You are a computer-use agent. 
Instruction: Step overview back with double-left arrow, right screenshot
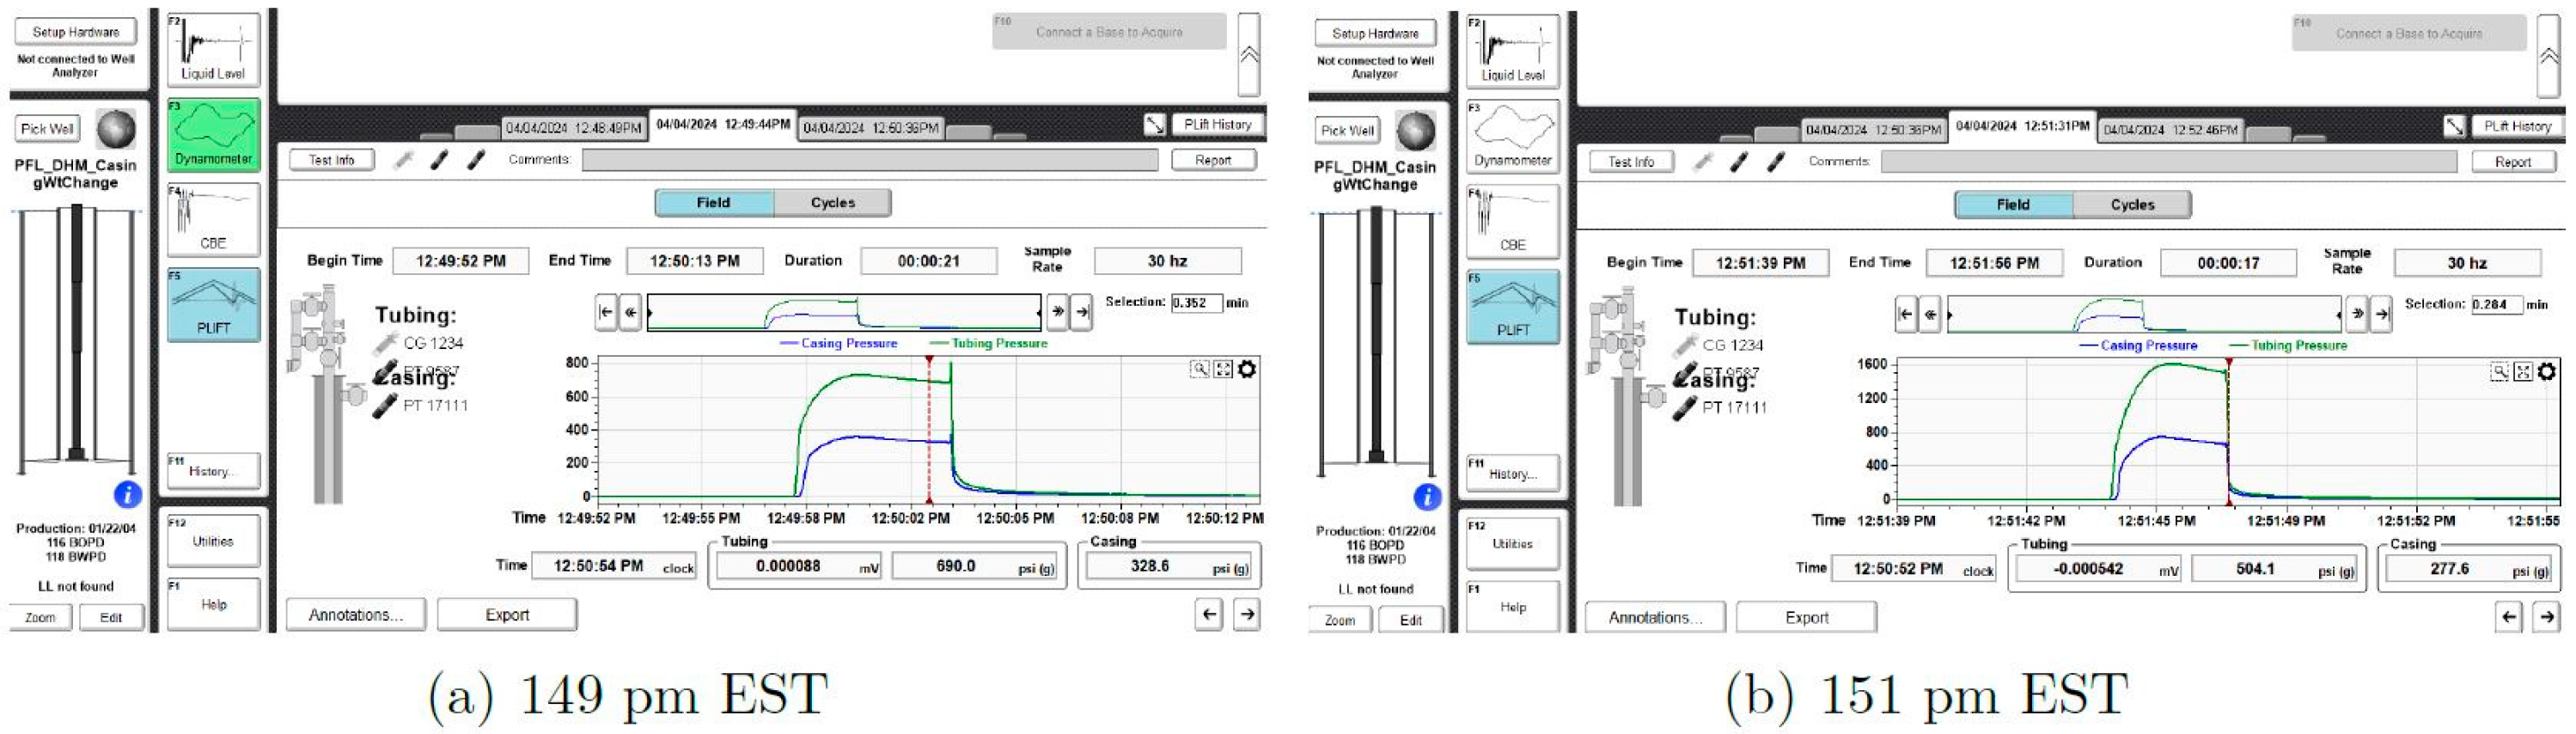(x=1930, y=314)
